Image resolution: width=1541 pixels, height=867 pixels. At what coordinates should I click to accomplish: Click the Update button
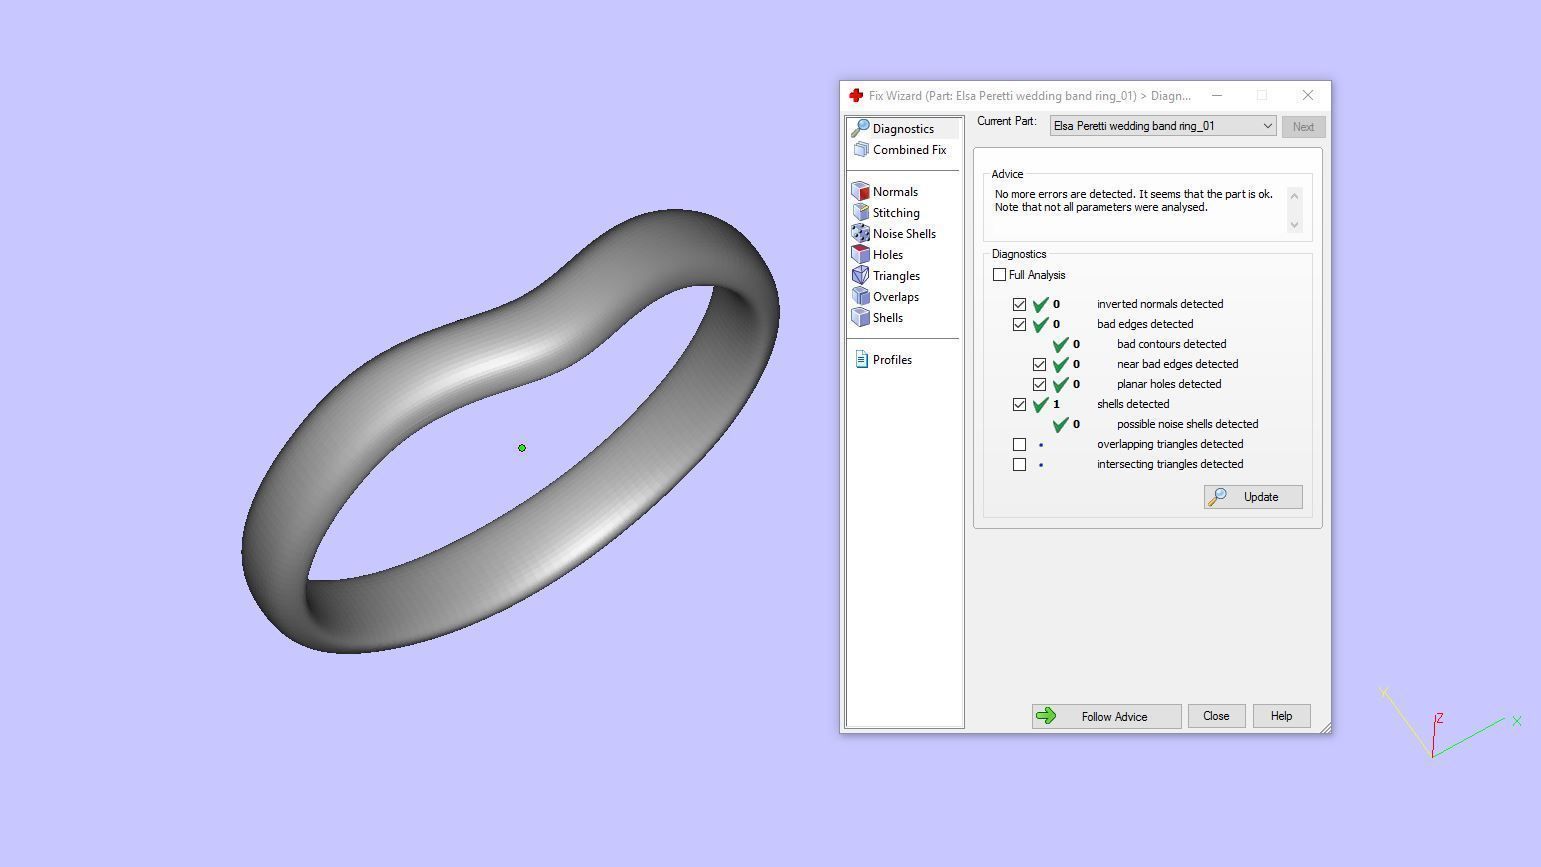(1253, 497)
